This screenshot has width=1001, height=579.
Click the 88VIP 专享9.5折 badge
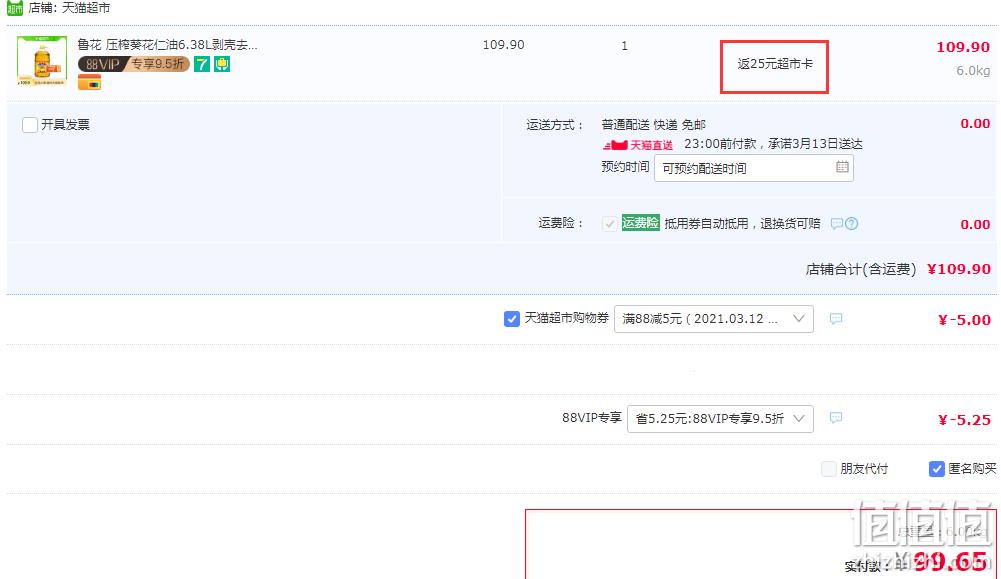click(x=133, y=64)
